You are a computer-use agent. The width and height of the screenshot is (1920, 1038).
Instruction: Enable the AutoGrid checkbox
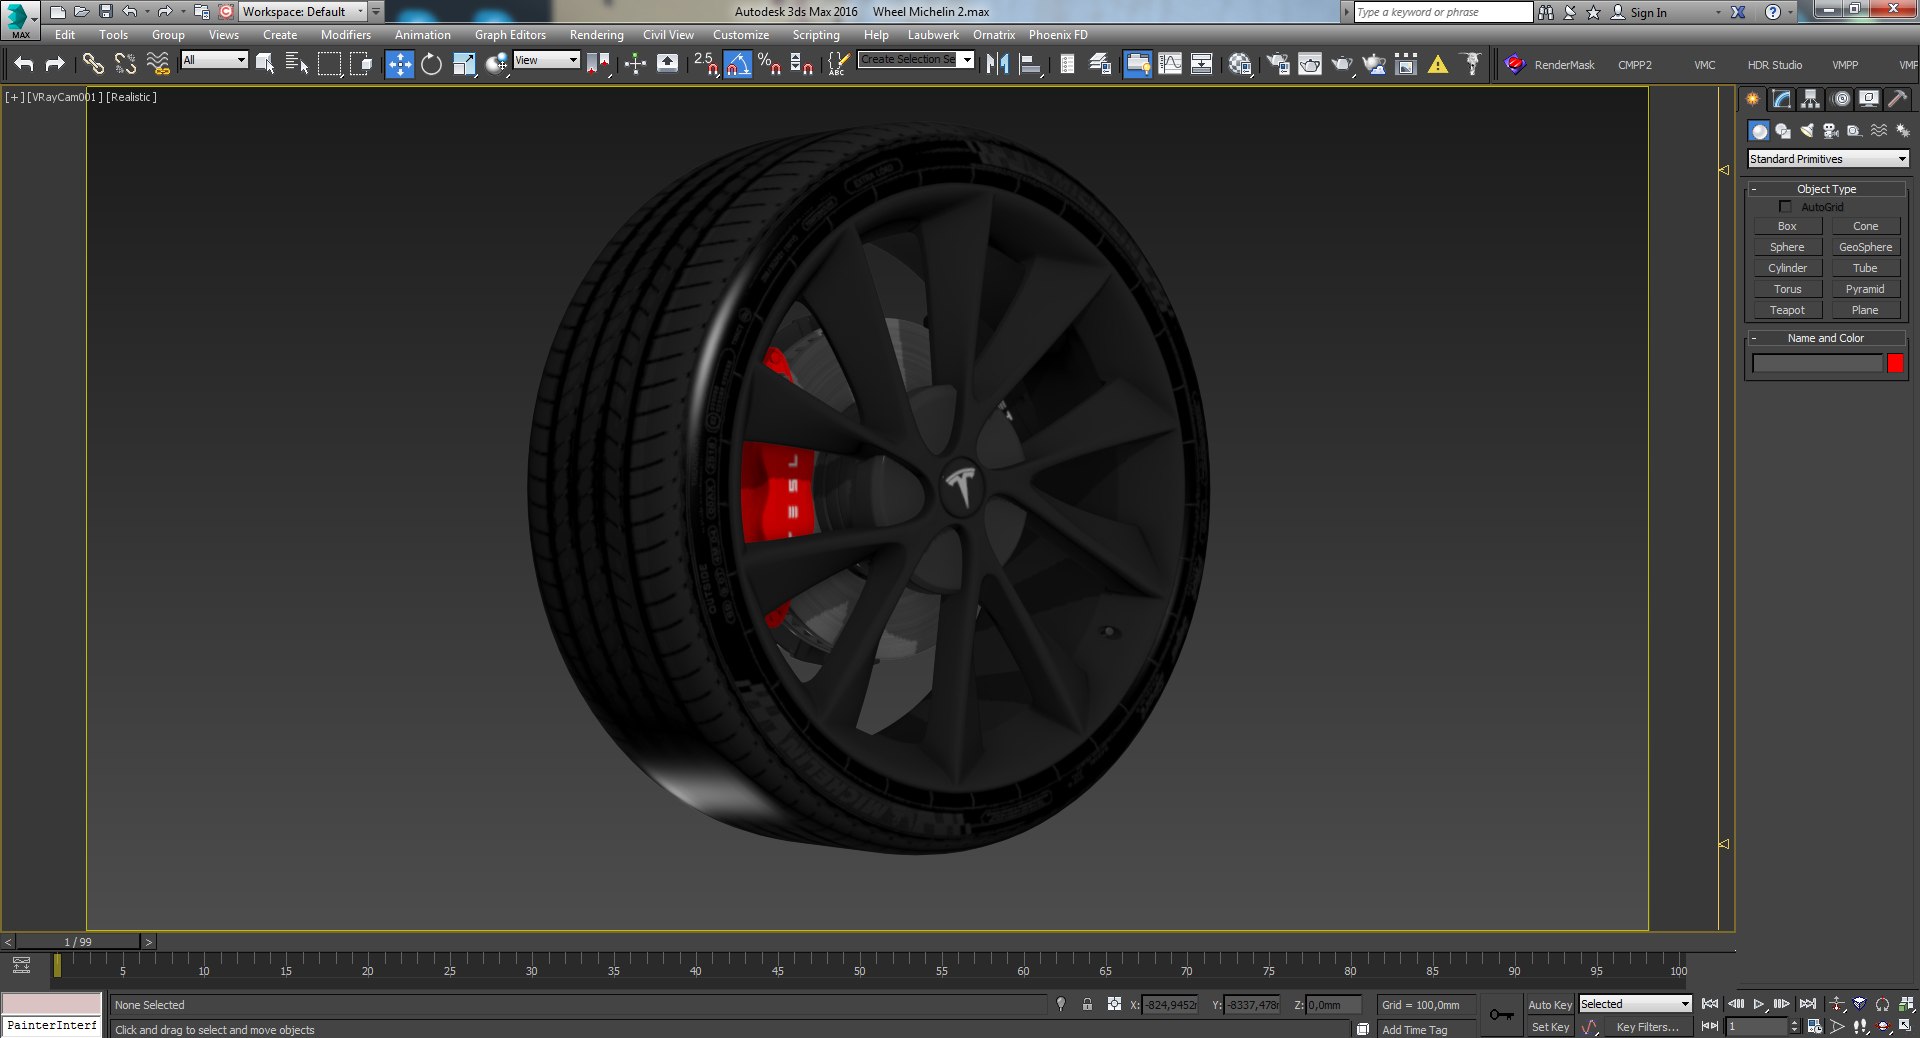[x=1785, y=207]
